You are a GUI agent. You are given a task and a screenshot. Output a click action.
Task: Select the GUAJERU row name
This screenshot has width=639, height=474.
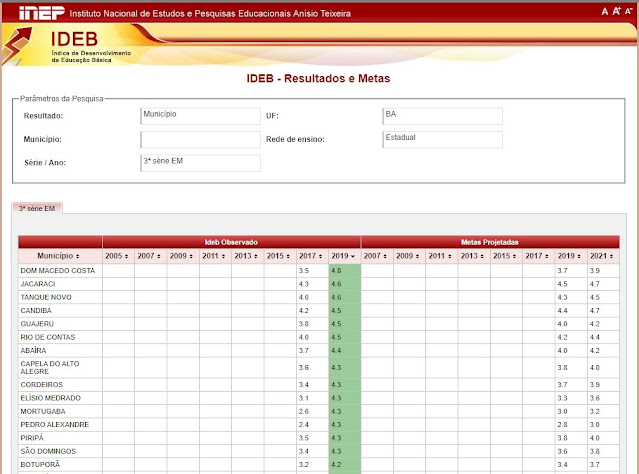click(x=37, y=324)
